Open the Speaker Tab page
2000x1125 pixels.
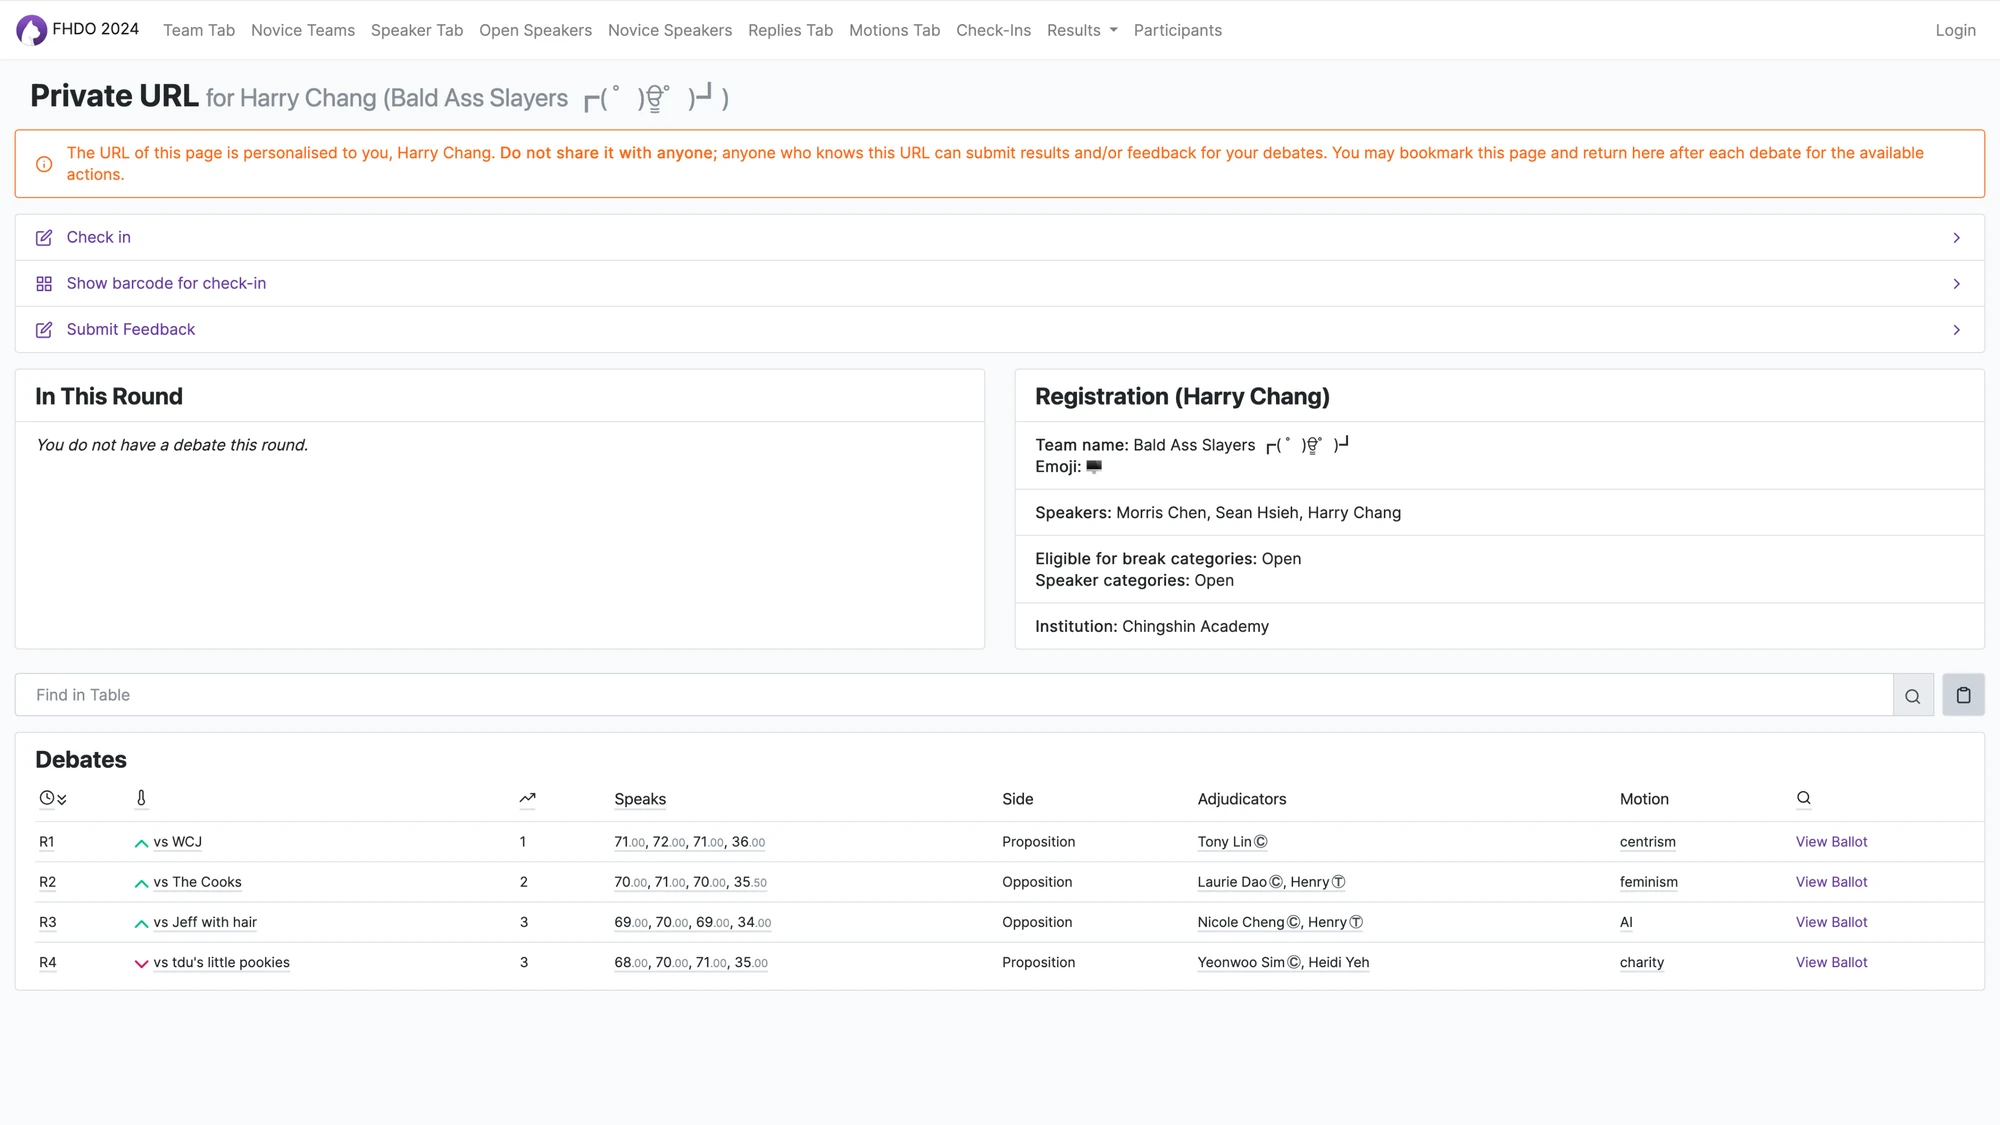click(416, 30)
